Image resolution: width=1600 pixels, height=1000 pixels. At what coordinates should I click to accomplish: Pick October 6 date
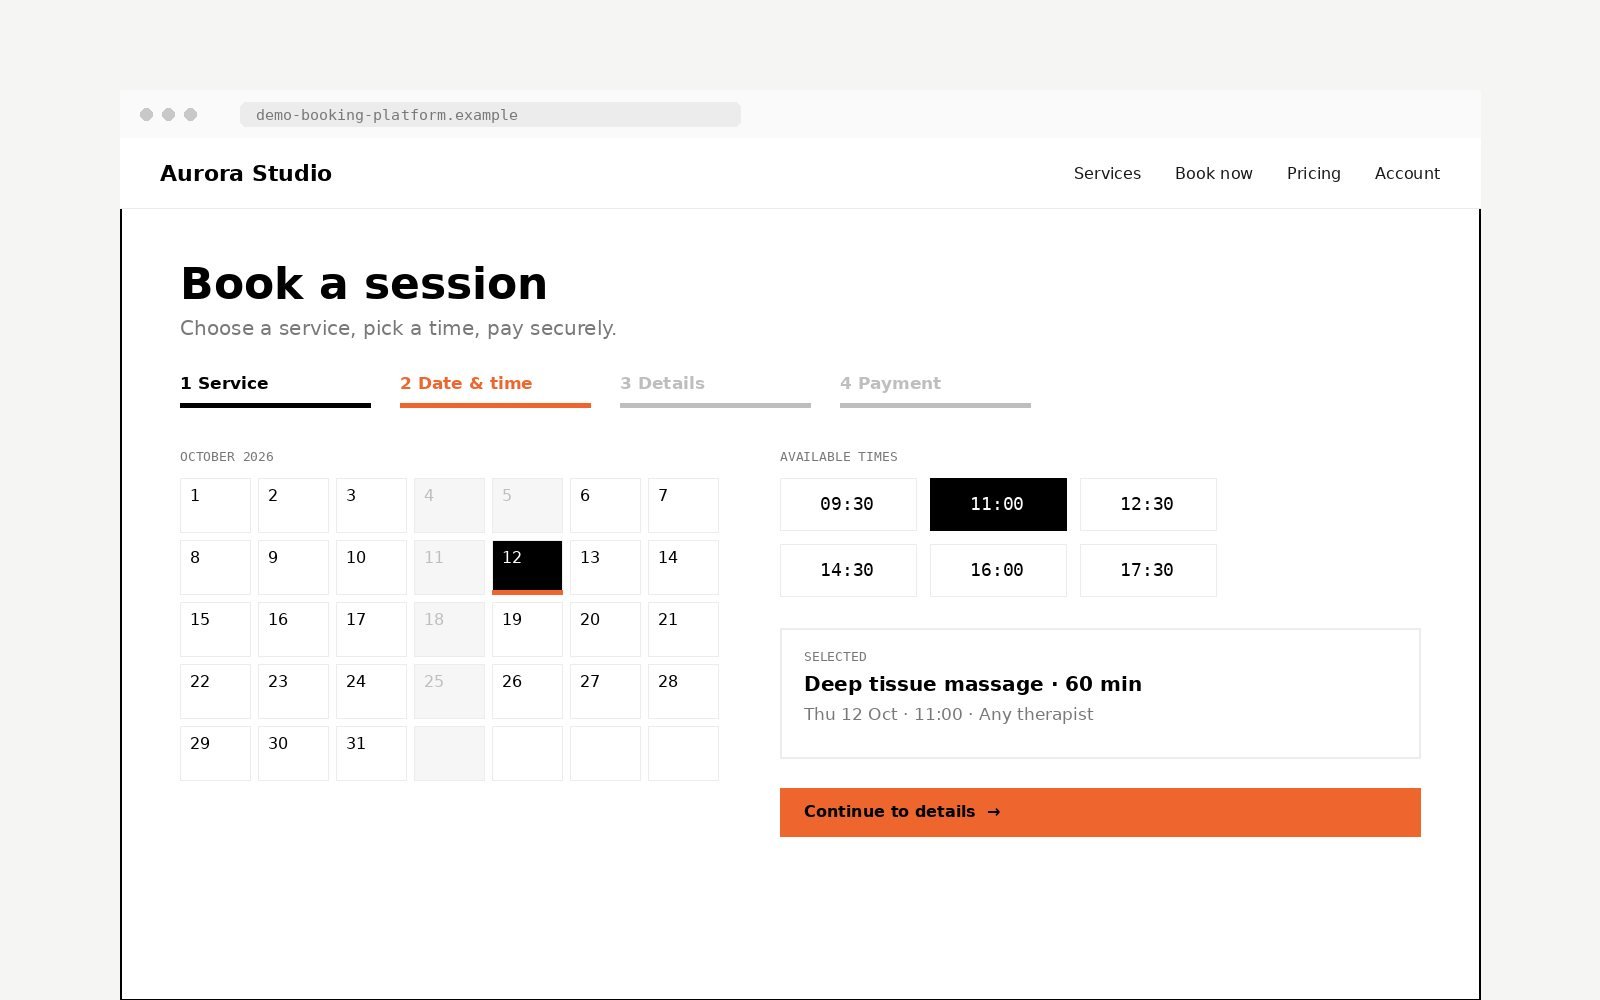click(x=605, y=505)
